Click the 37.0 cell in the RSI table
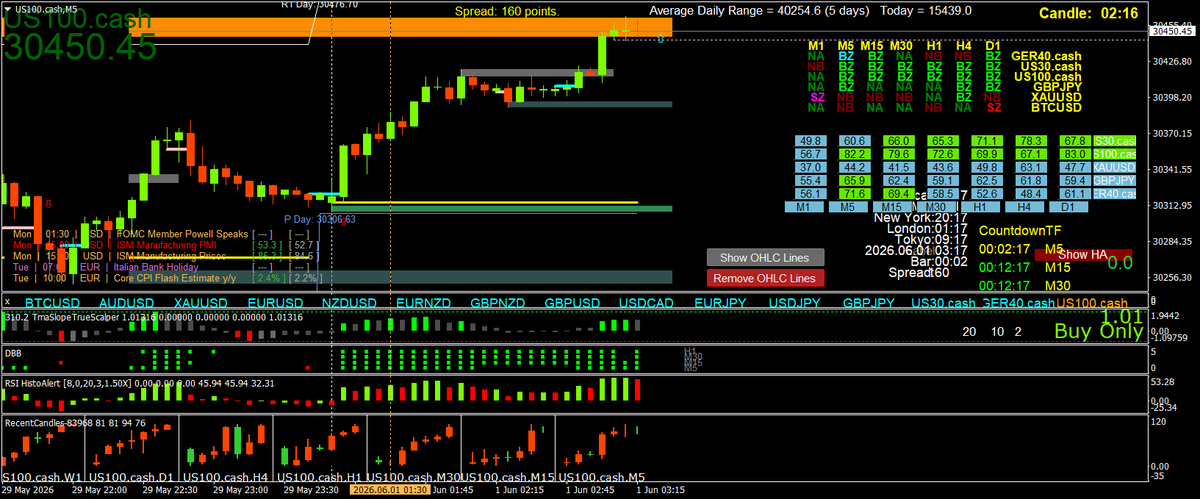 (810, 167)
